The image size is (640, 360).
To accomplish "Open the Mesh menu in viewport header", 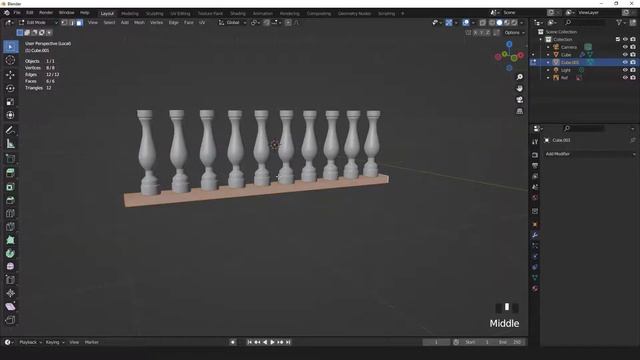I will [x=139, y=23].
